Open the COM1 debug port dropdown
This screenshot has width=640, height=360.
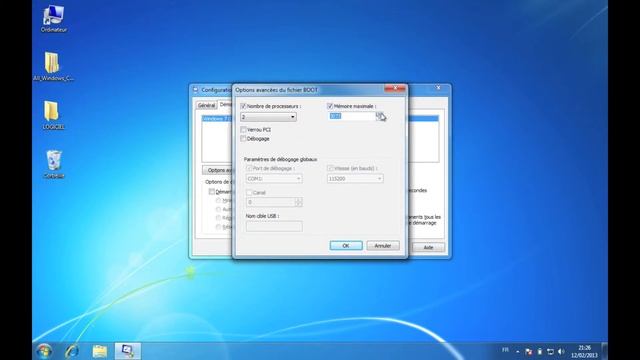click(x=274, y=179)
